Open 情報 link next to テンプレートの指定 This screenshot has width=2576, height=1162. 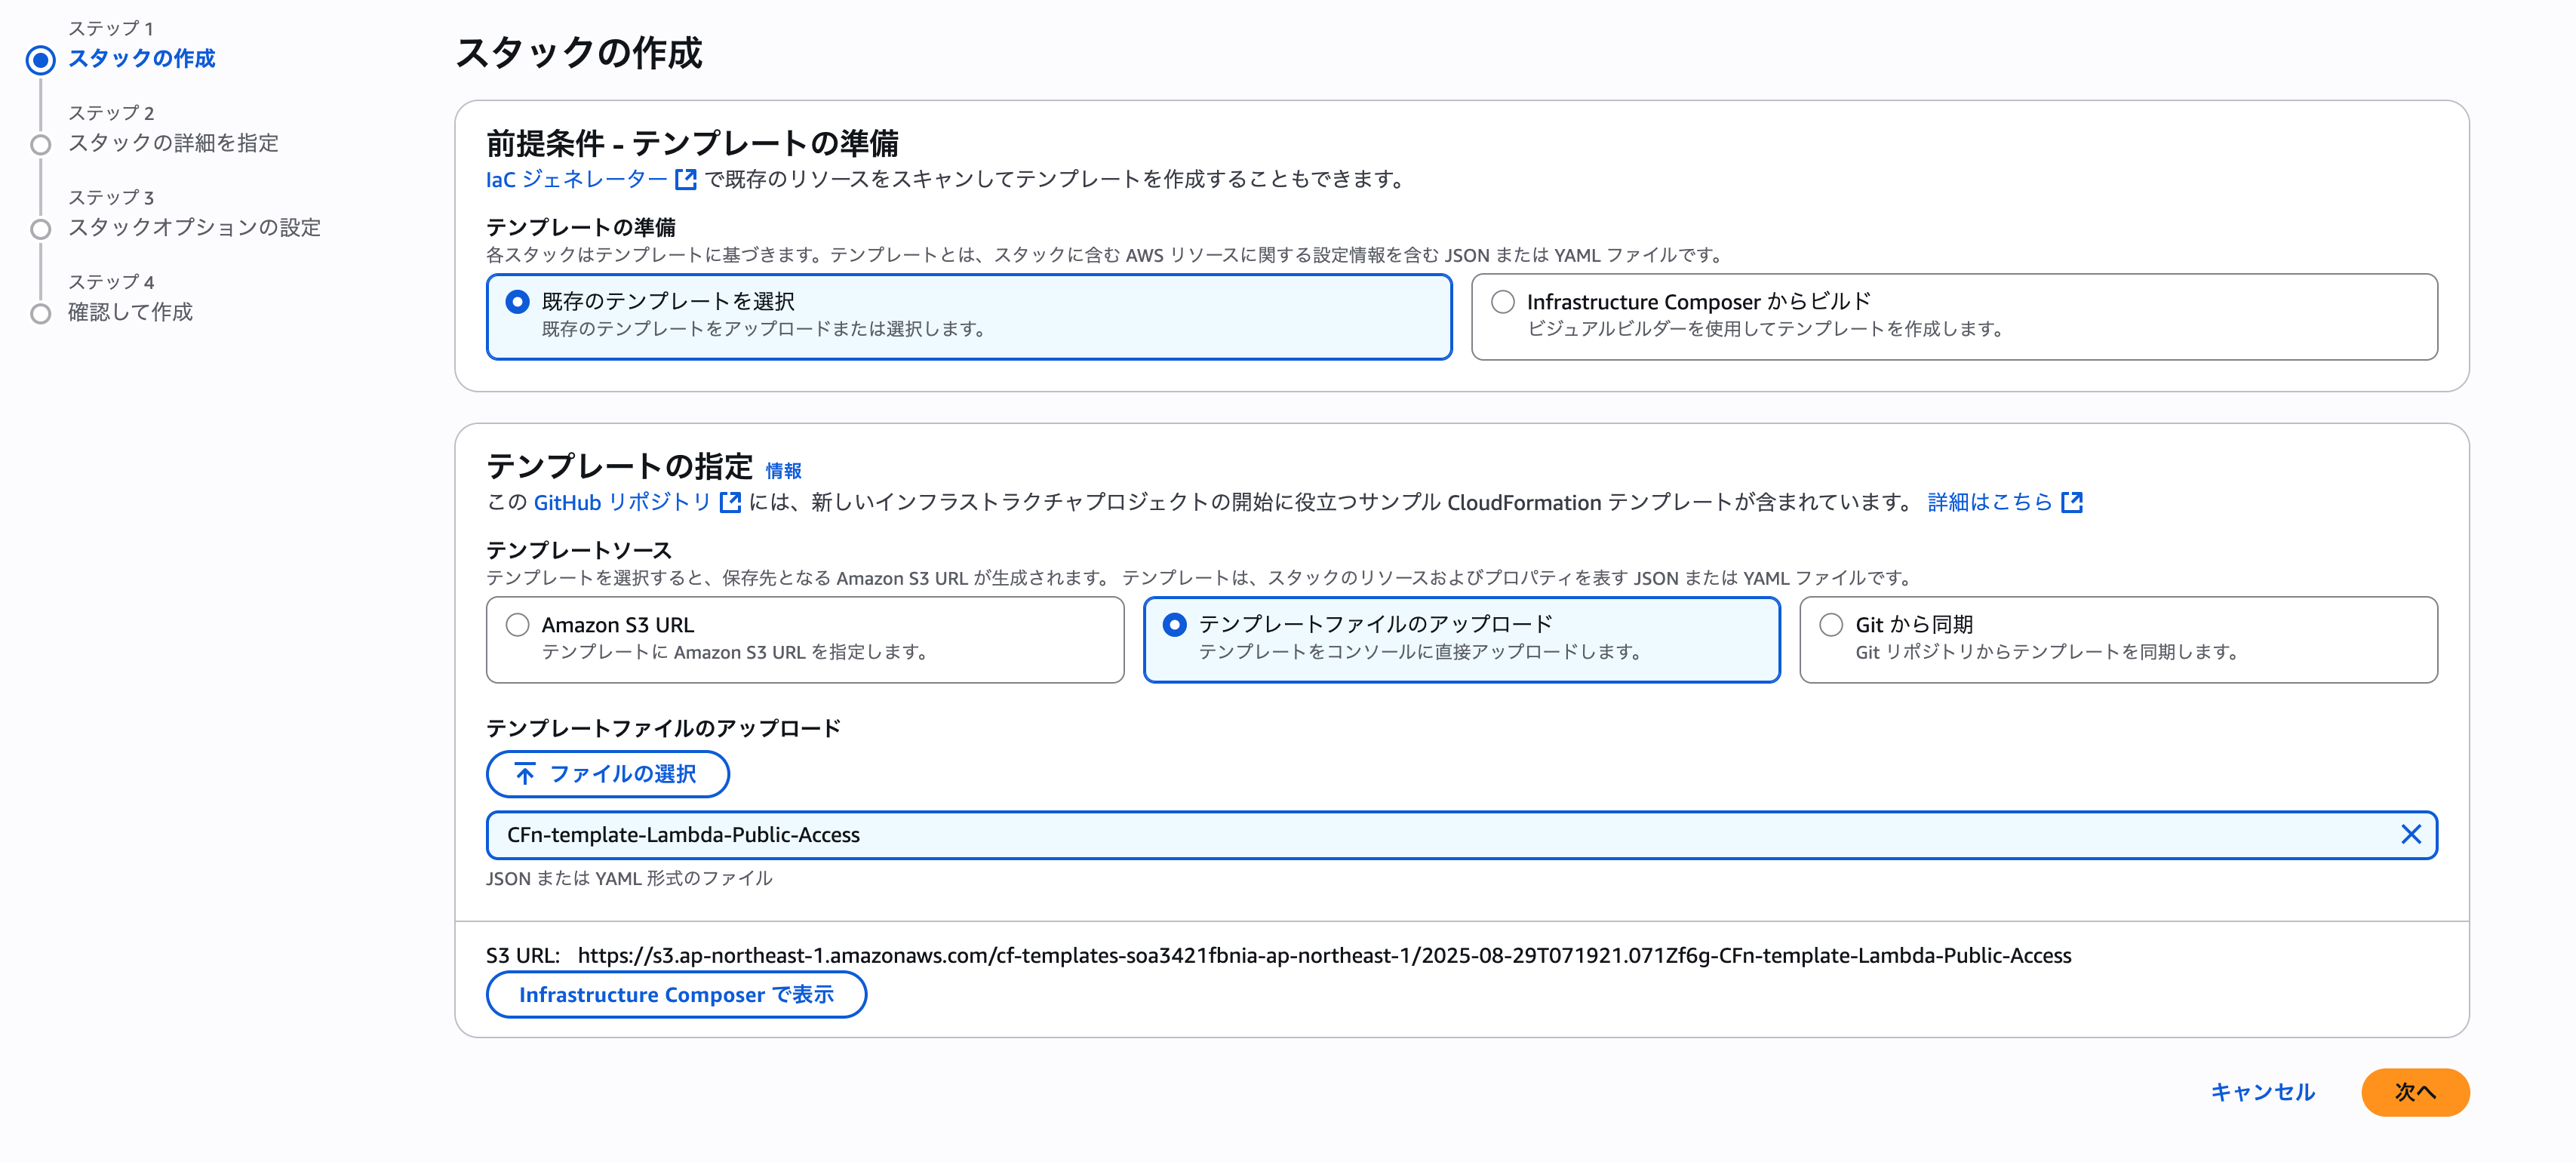tap(783, 471)
